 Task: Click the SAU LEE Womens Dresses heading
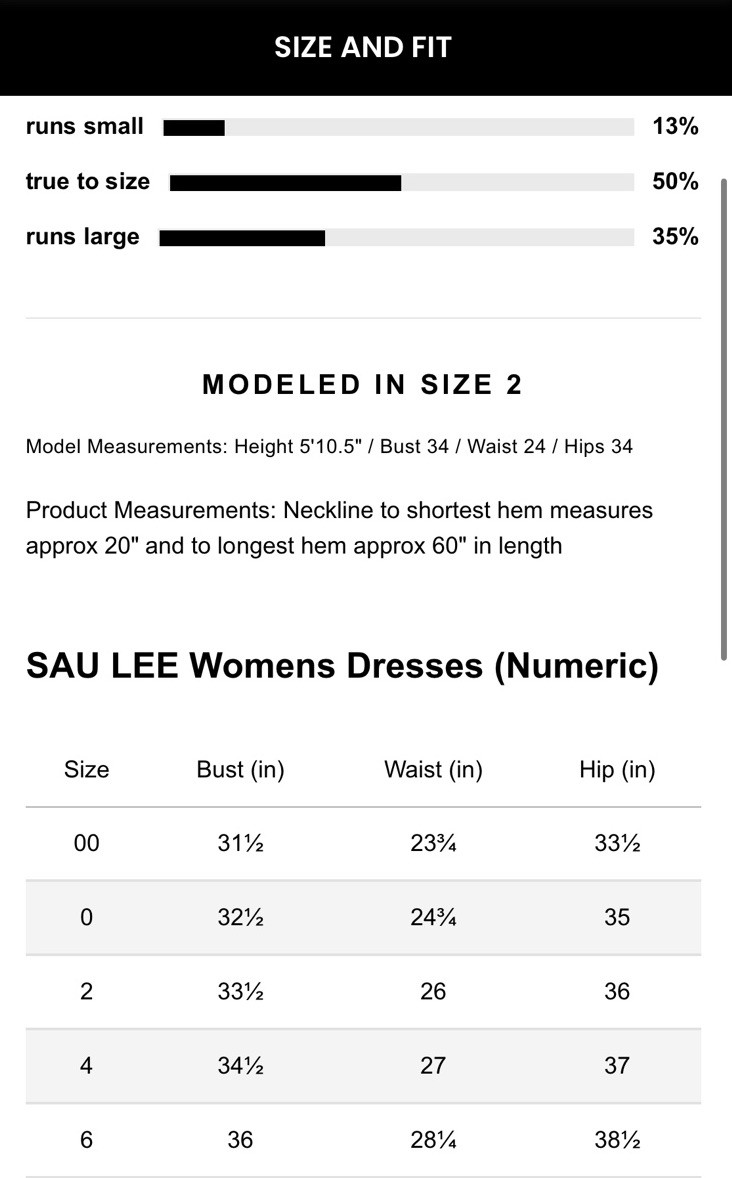pos(342,665)
